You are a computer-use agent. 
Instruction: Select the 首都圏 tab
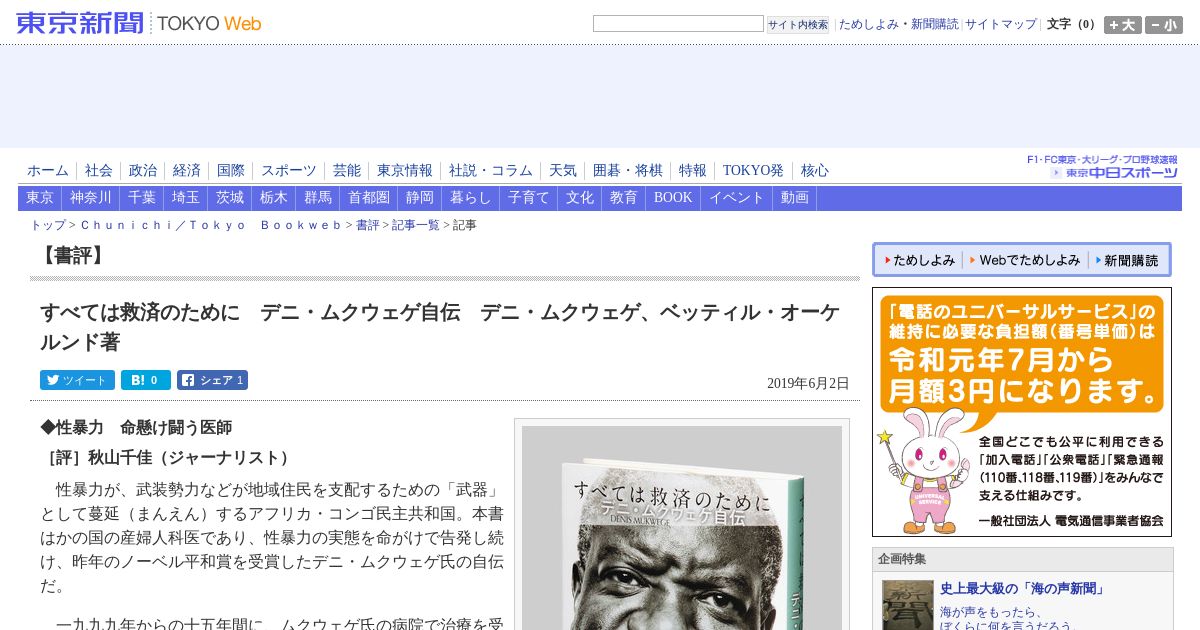(x=369, y=198)
